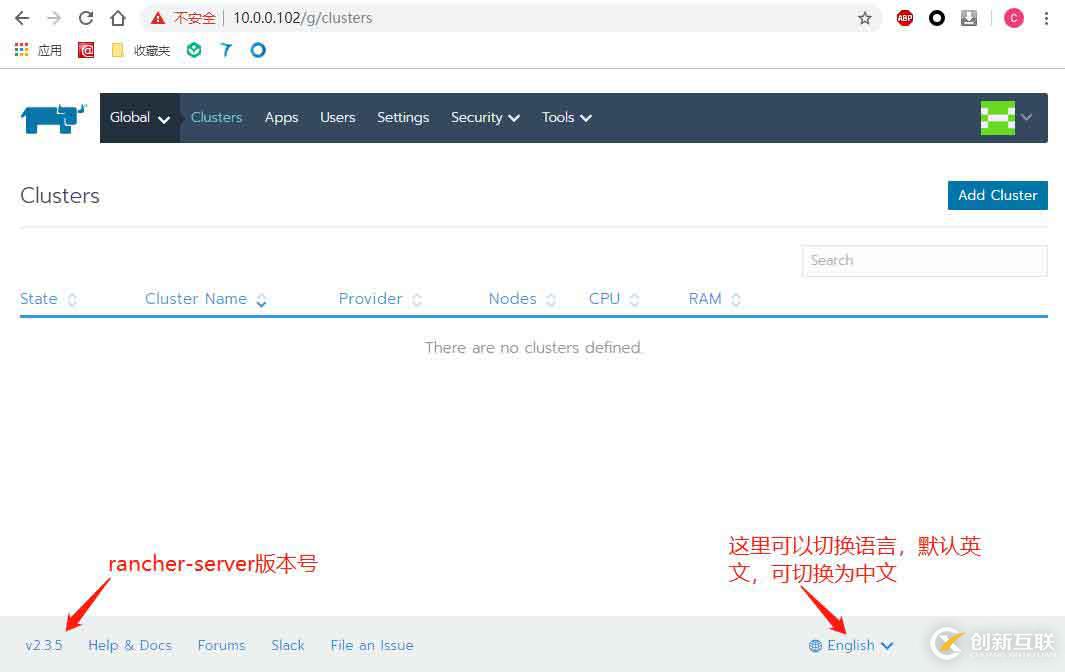Image resolution: width=1065 pixels, height=672 pixels.
Task: Open the Help & Docs link
Action: 130,645
